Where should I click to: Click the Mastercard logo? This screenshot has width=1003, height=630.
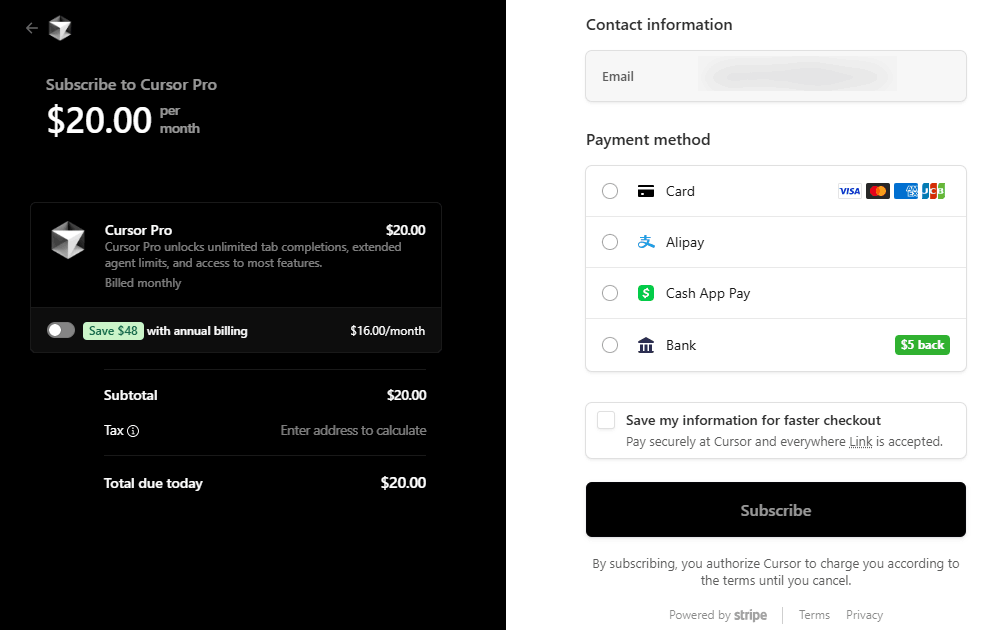point(878,191)
